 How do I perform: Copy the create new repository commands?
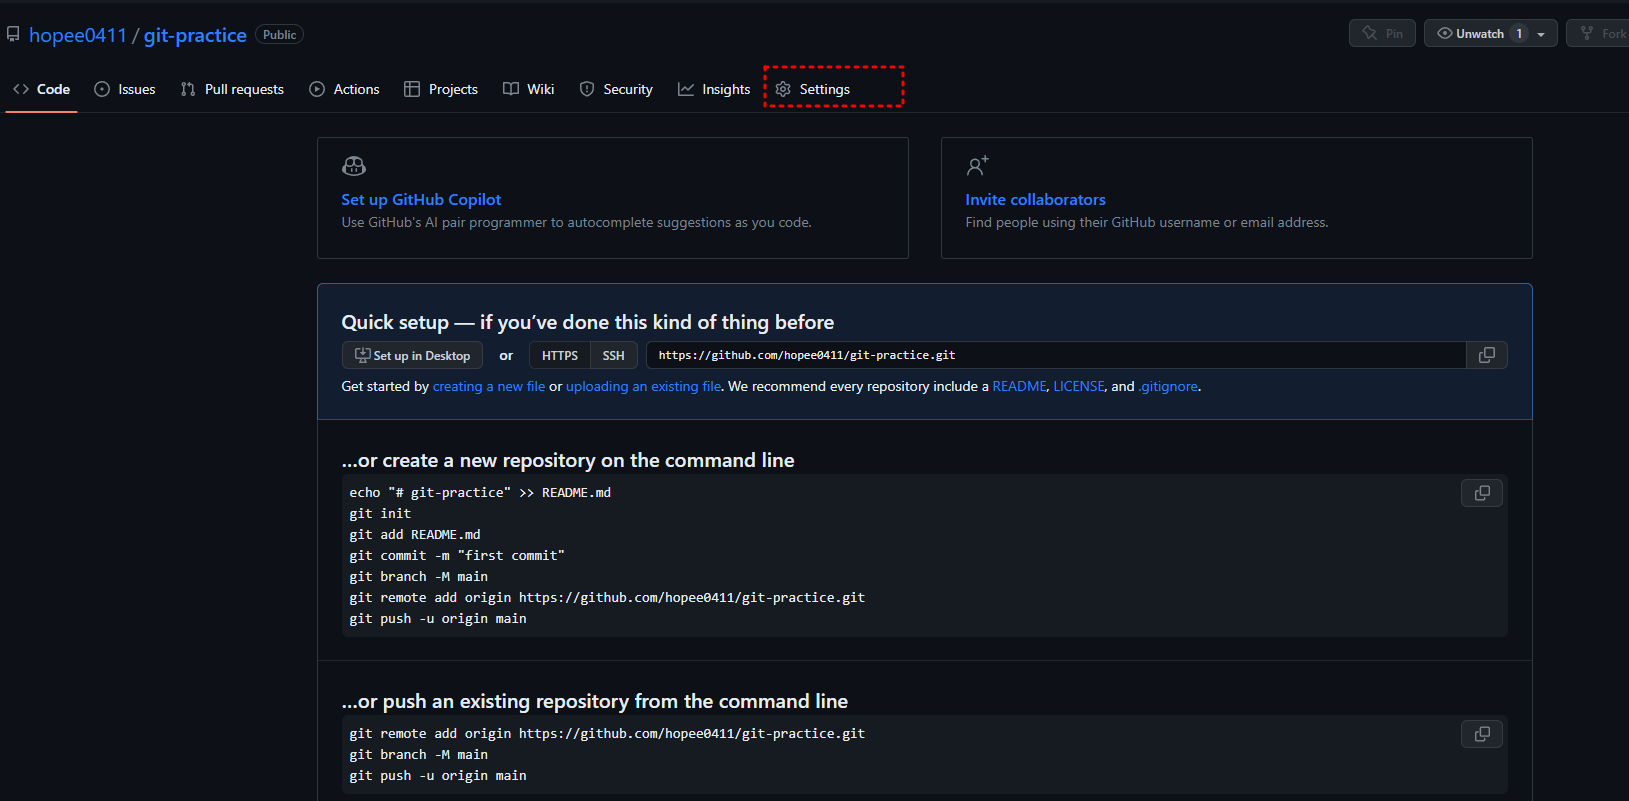point(1482,493)
